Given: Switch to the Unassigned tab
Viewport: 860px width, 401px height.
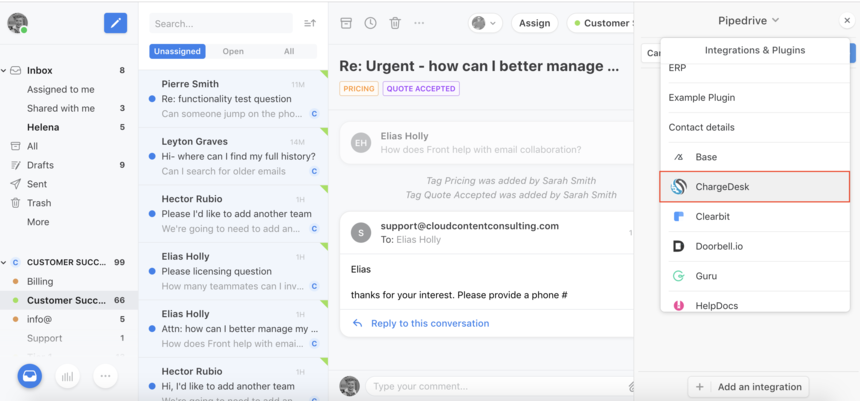Looking at the screenshot, I should click(177, 51).
